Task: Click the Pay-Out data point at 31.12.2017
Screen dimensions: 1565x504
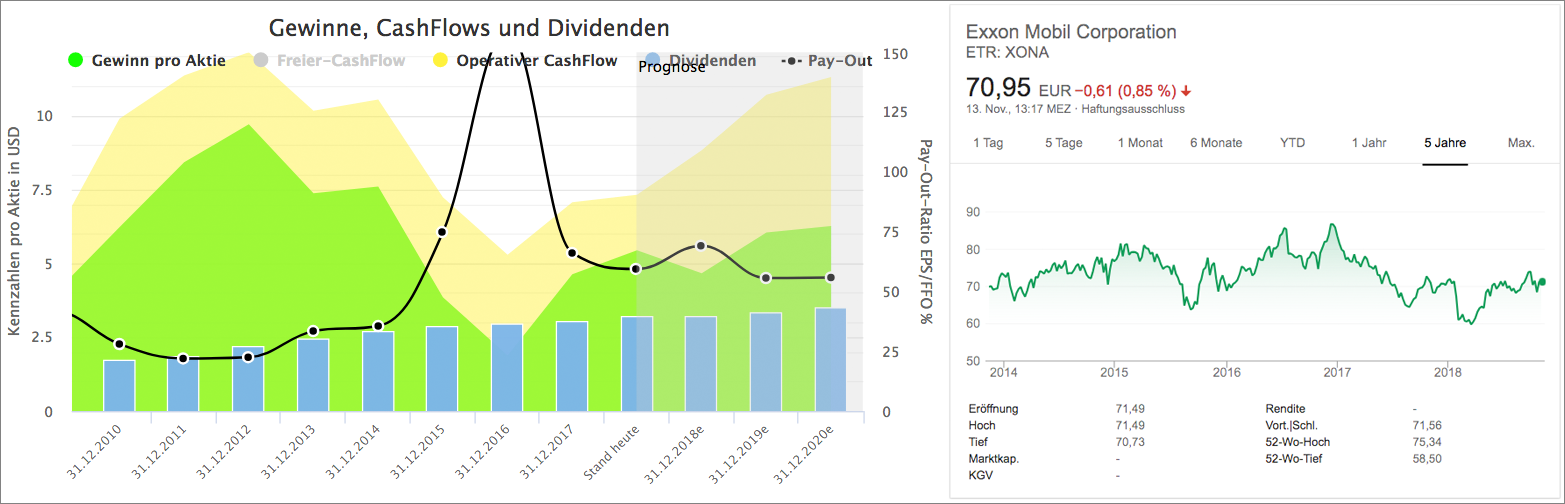Action: pos(572,253)
